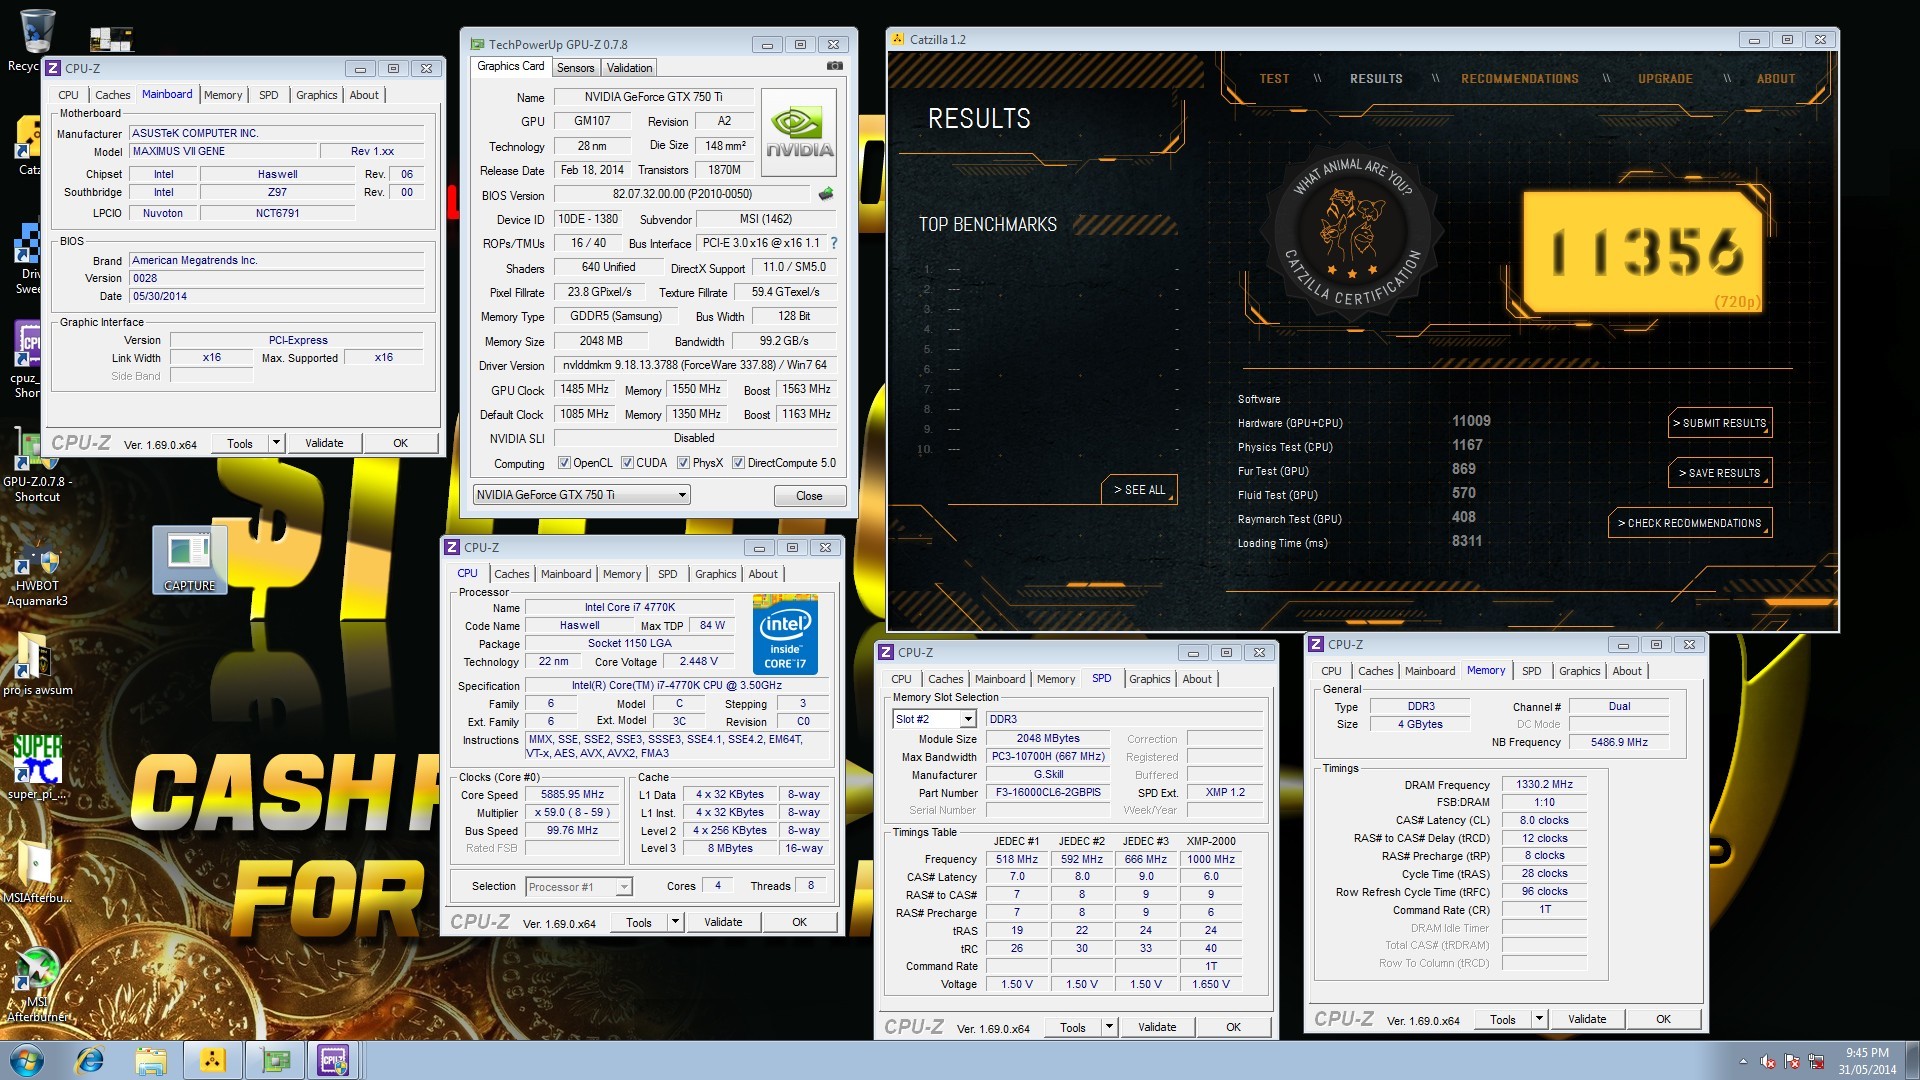The height and width of the screenshot is (1080, 1920).
Task: Open the MSIAfterbu... desktop file icon
Action: point(37,870)
